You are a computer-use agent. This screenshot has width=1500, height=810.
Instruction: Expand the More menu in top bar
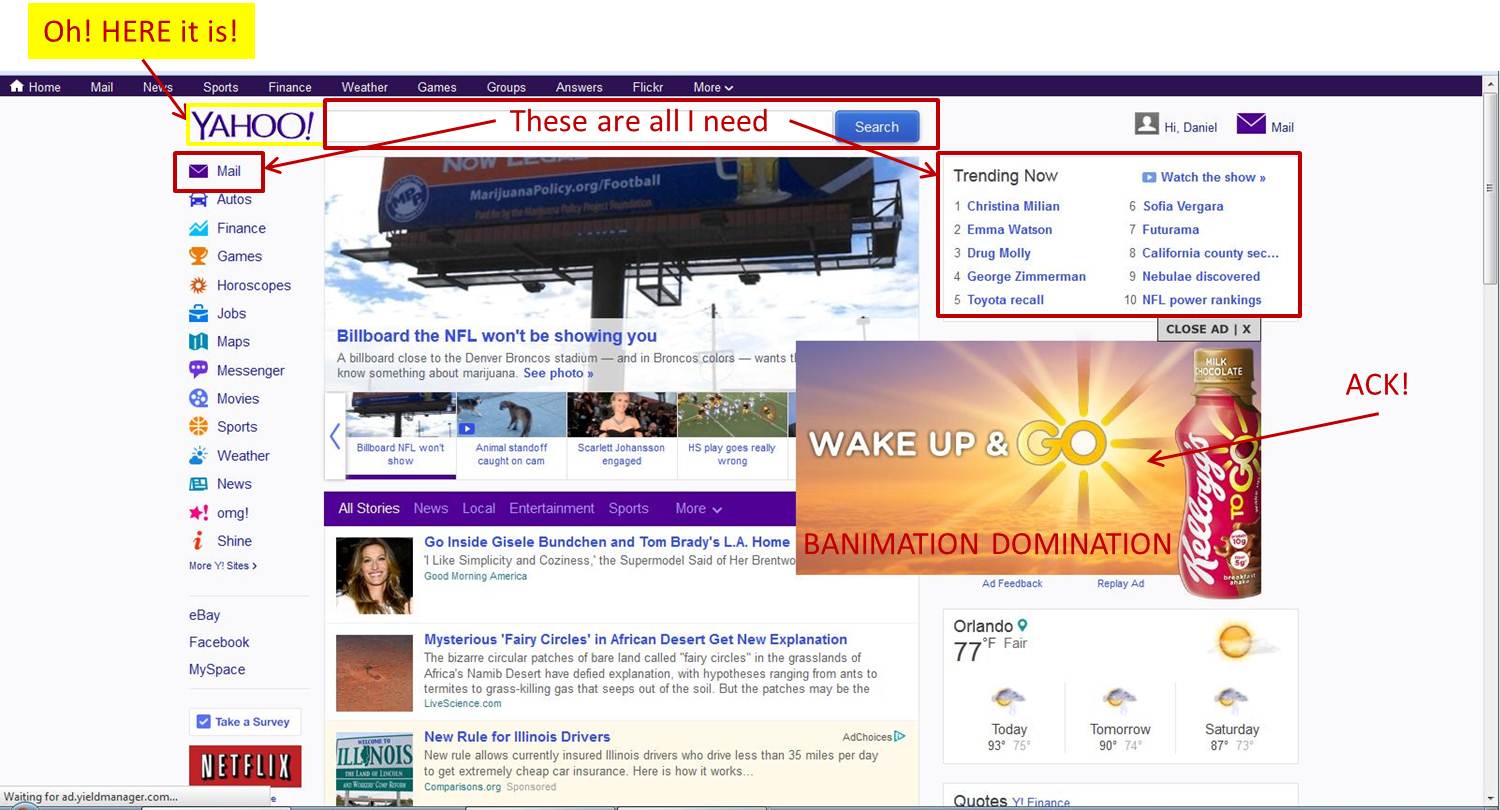pos(713,87)
